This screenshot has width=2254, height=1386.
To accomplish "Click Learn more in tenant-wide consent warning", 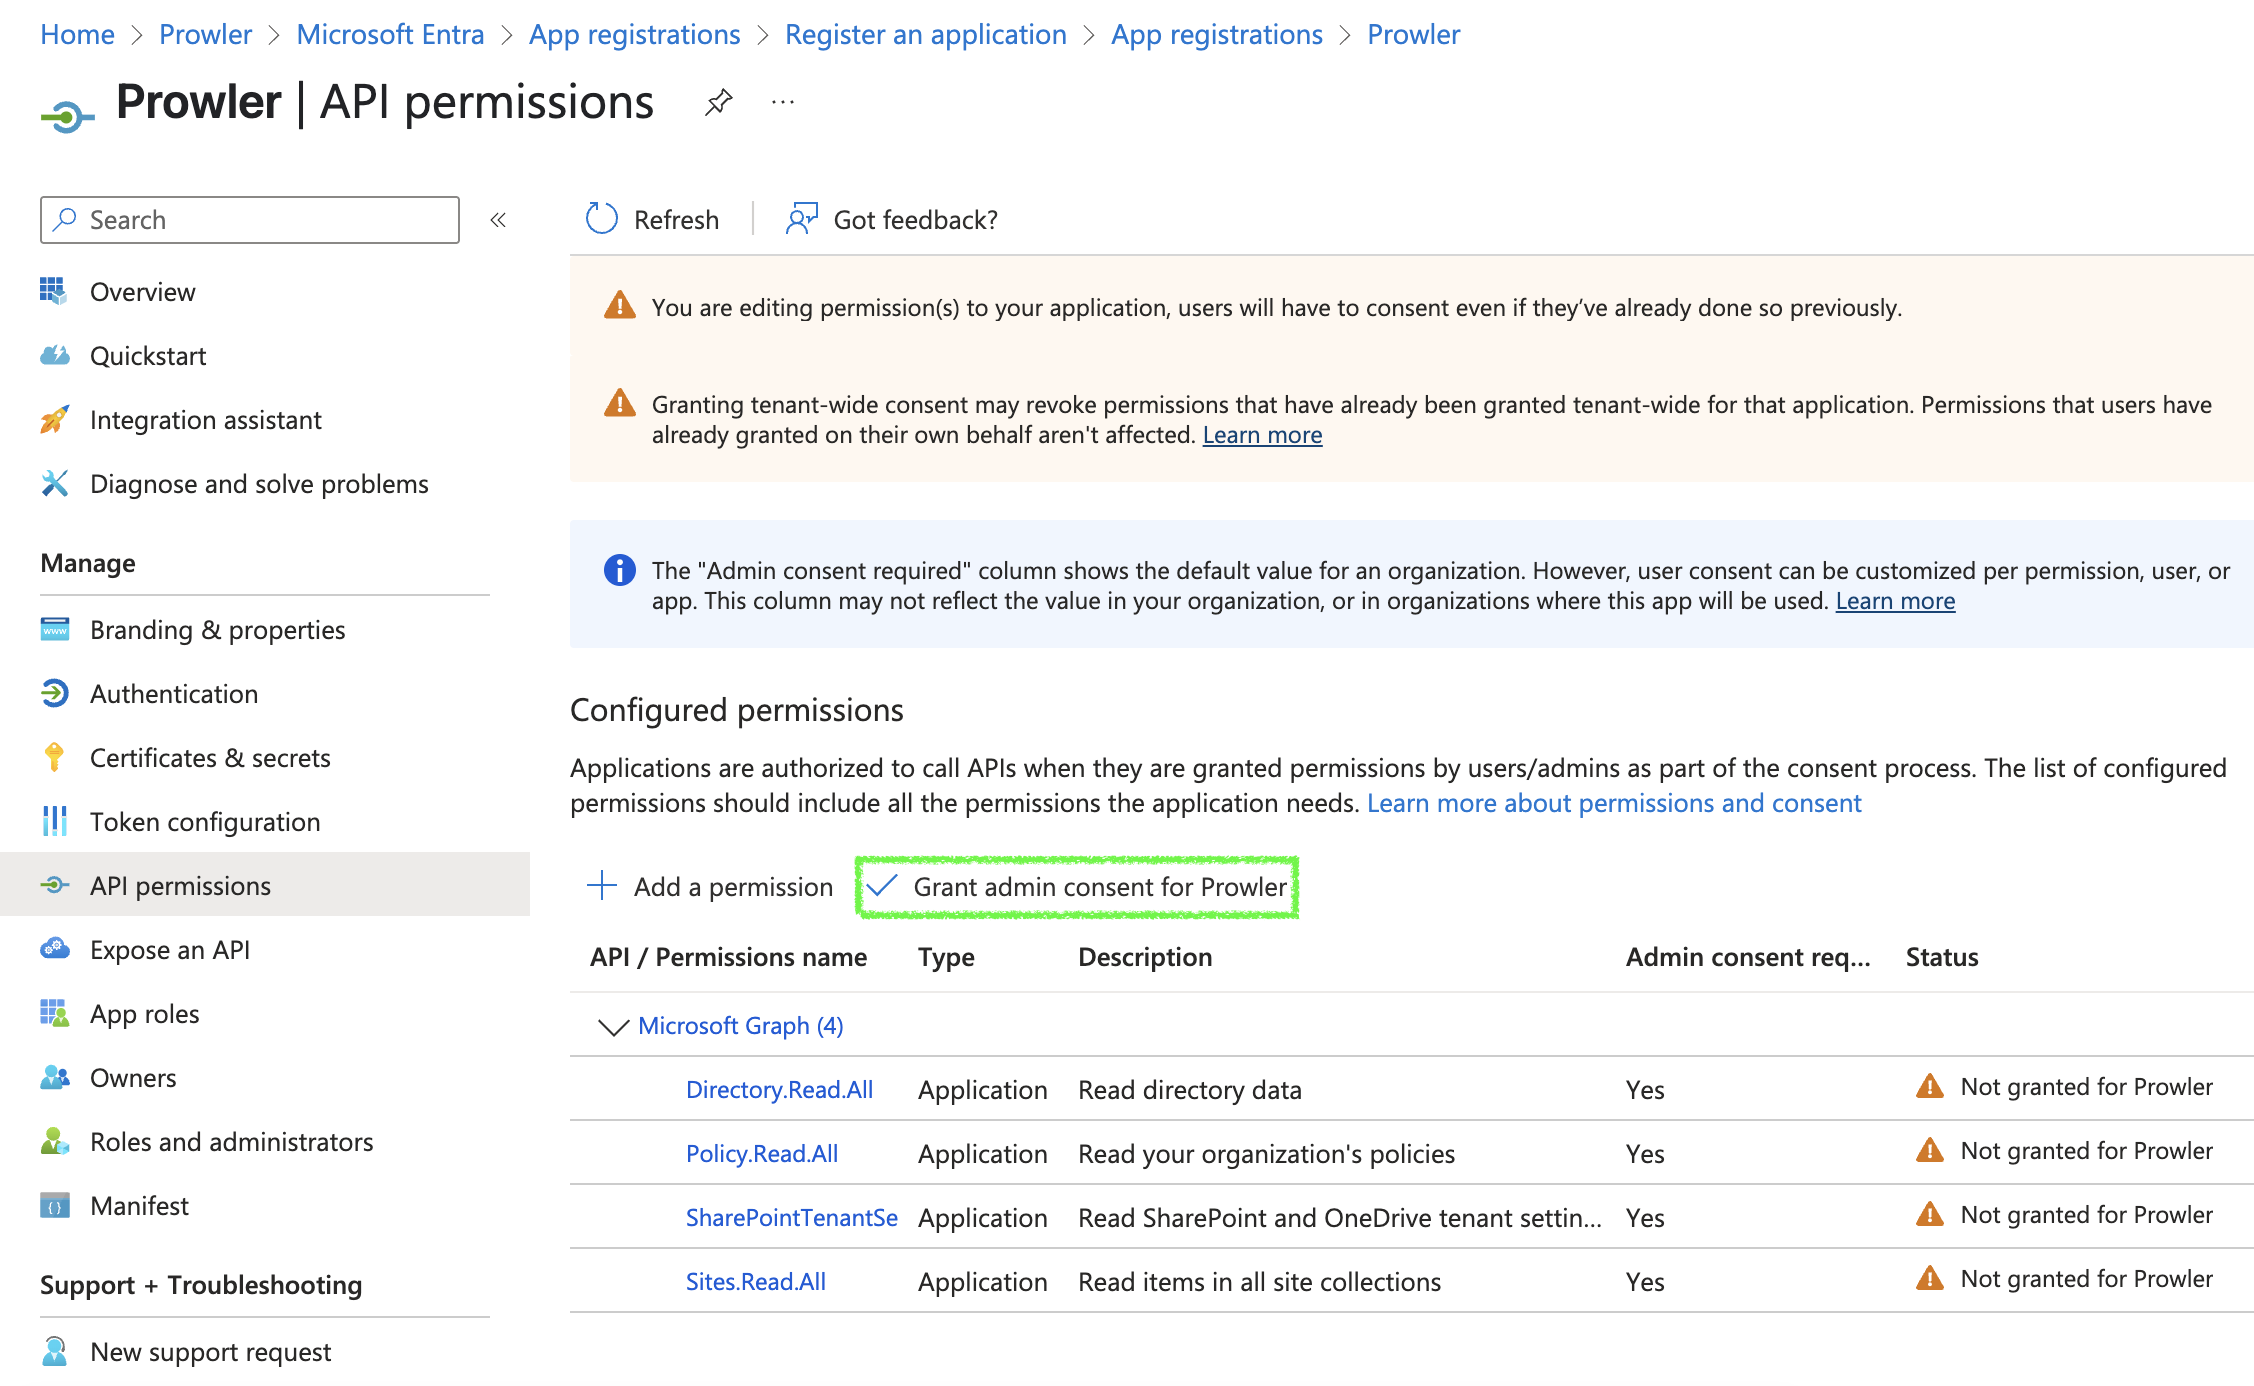I will (1262, 435).
